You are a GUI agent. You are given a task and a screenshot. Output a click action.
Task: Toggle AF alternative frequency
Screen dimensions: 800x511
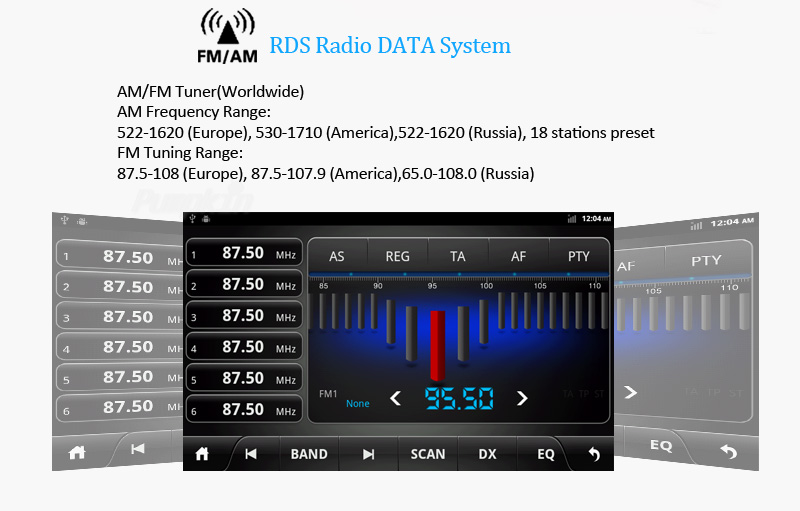coord(518,256)
